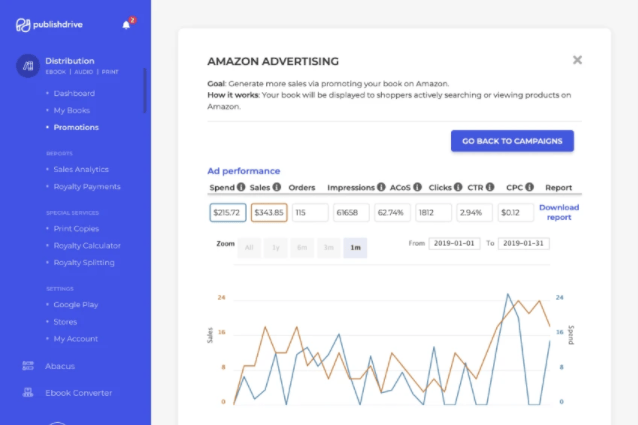
Task: Click Download report link
Action: [x=559, y=212]
